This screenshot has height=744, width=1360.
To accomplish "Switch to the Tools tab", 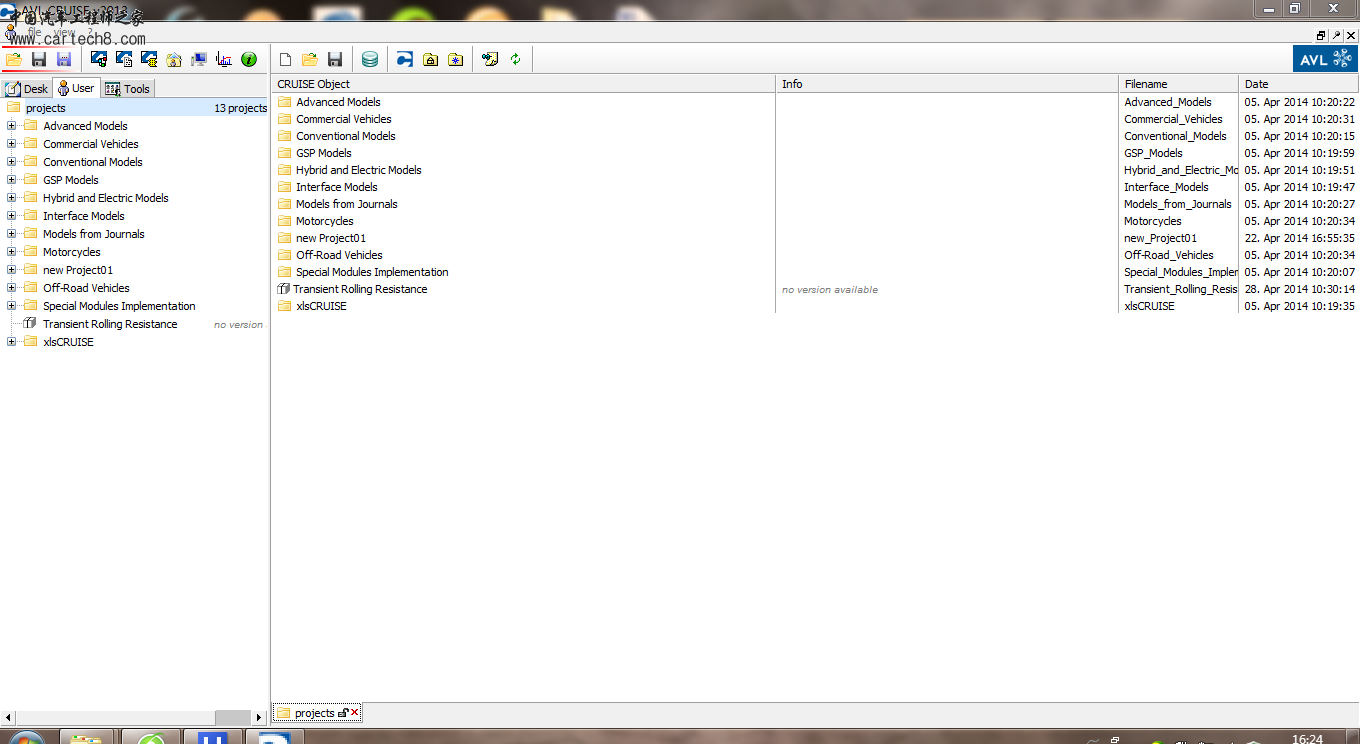I will (x=127, y=89).
